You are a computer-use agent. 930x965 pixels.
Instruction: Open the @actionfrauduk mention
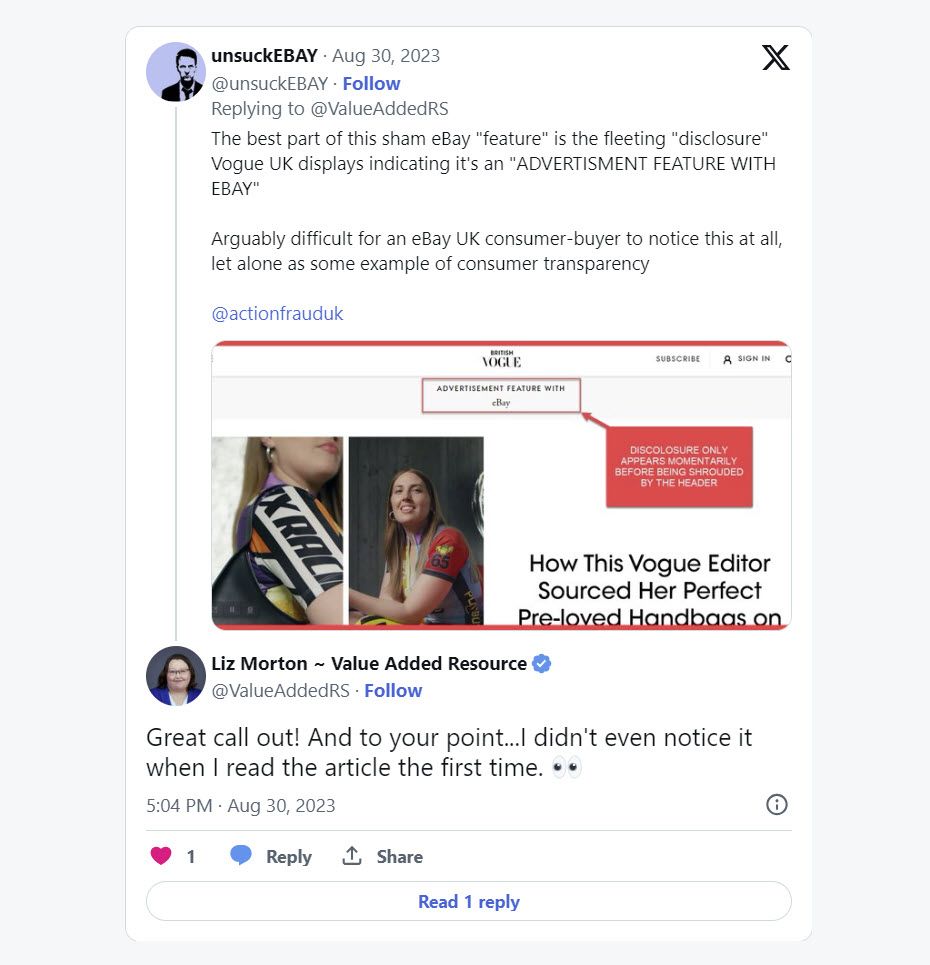pos(277,313)
